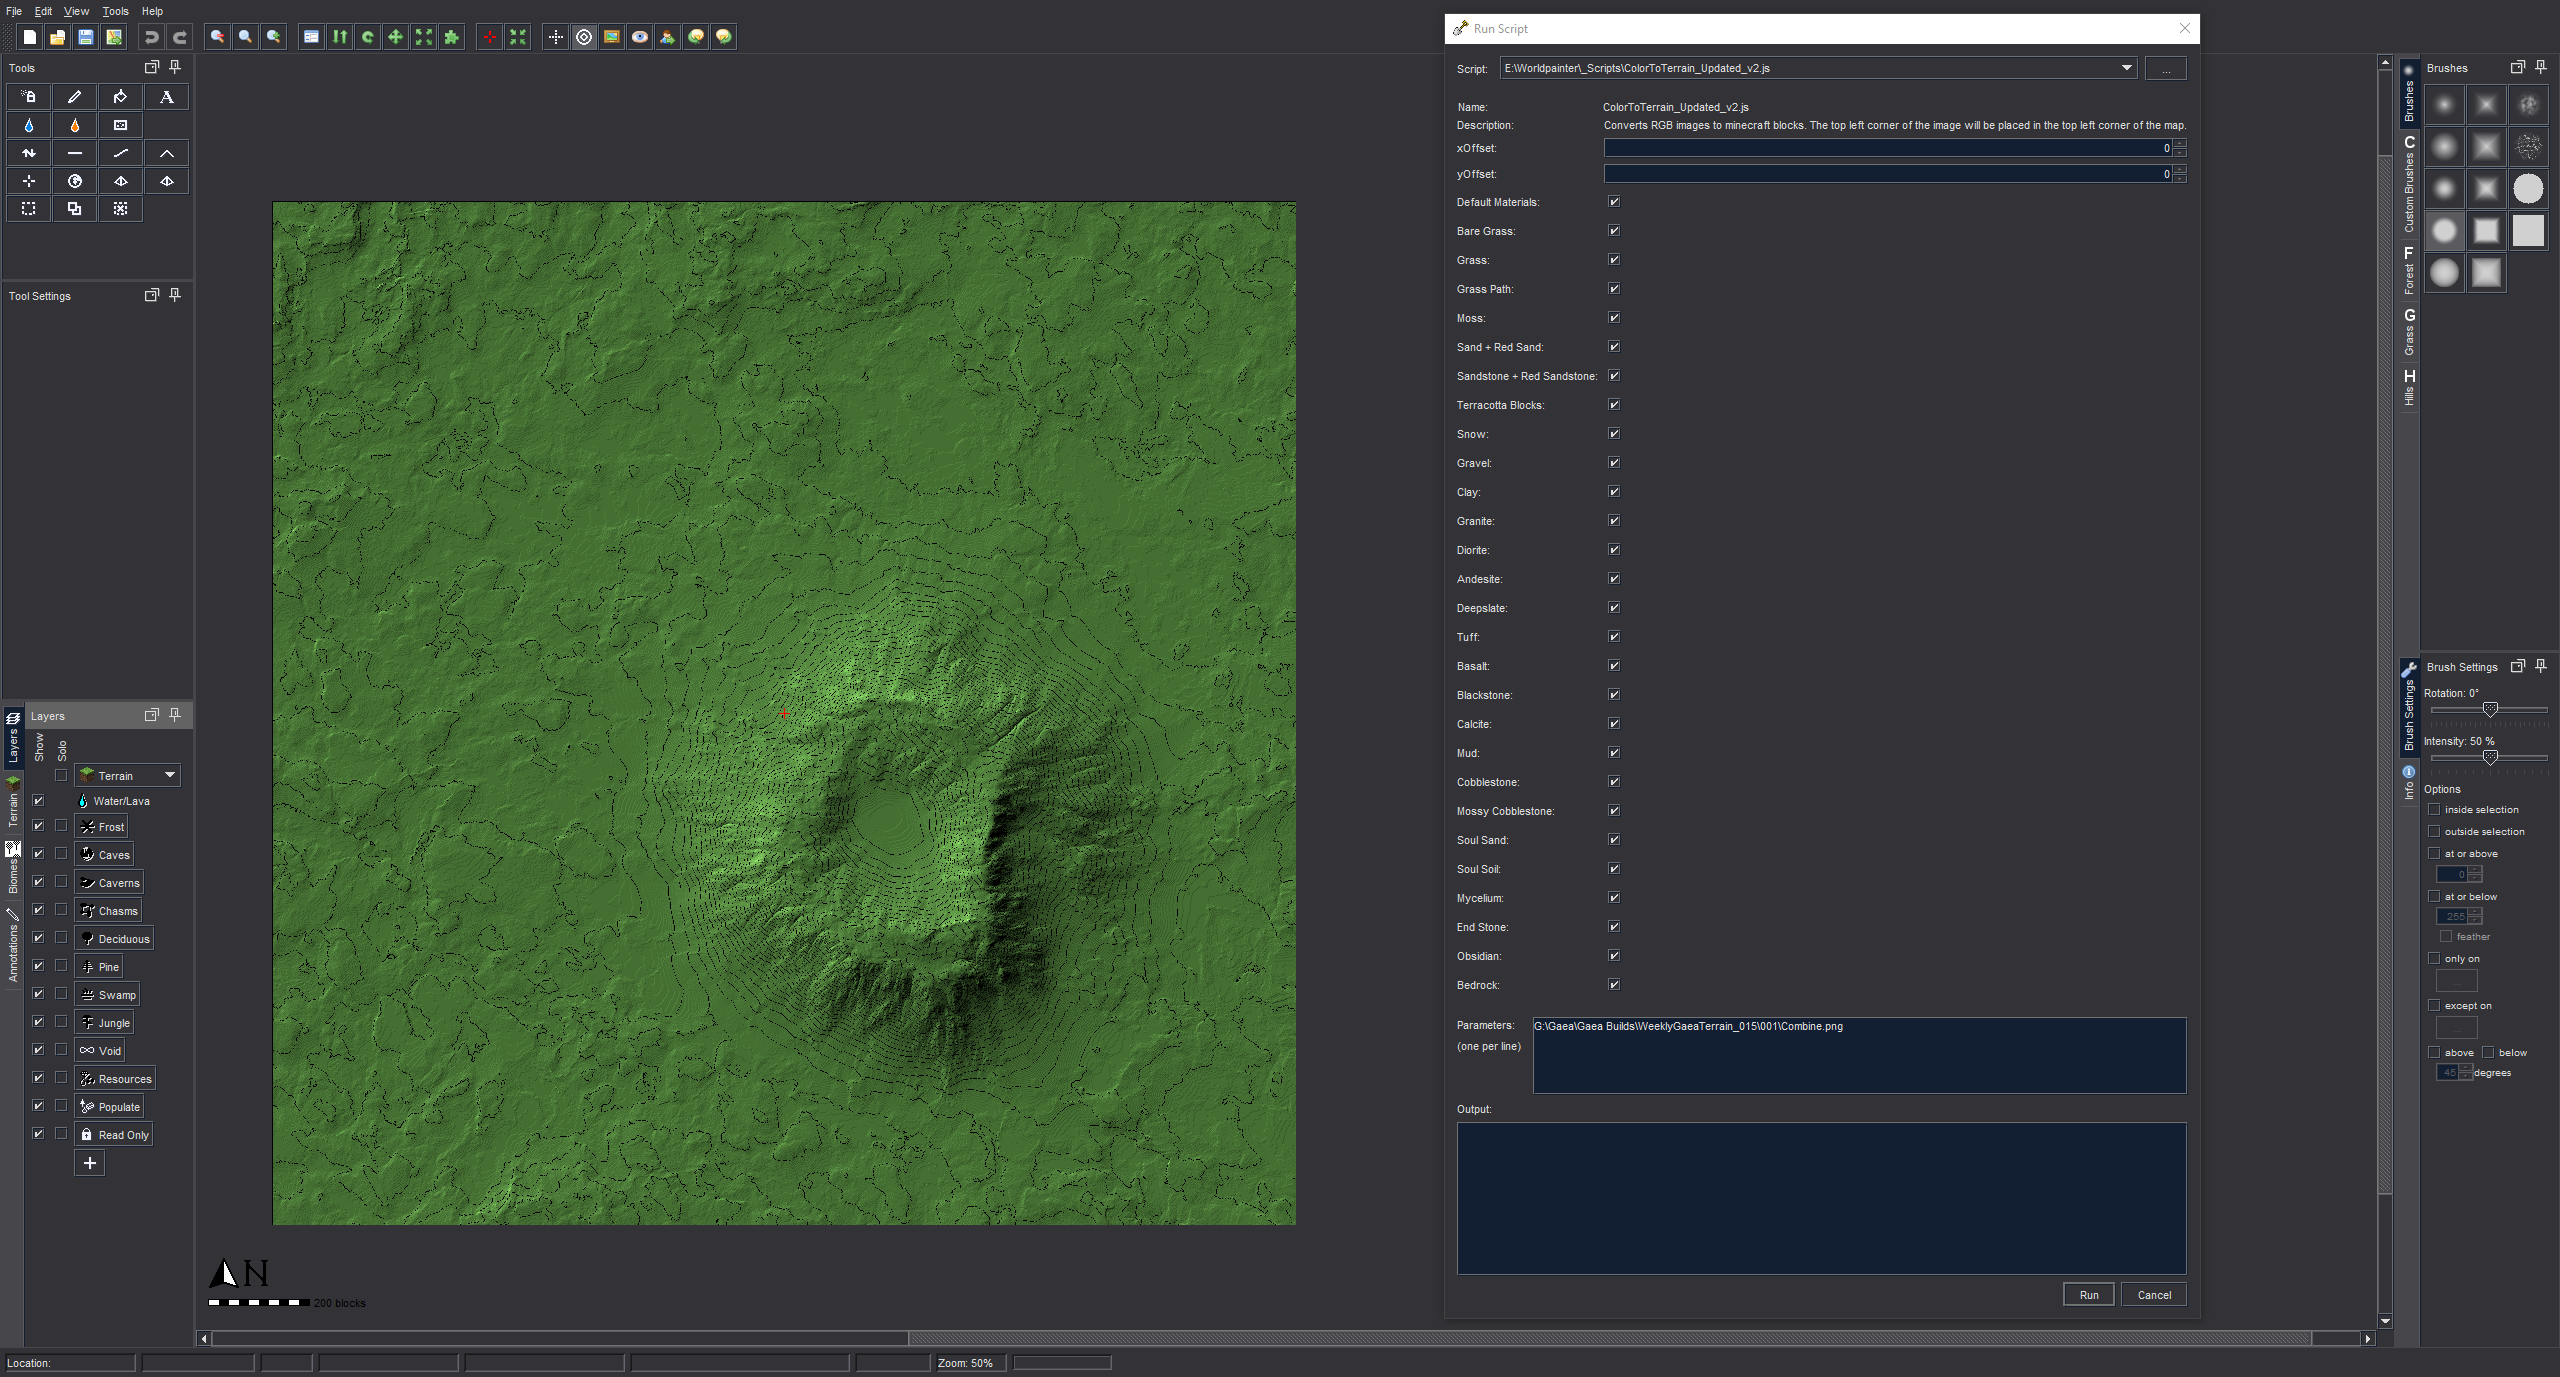Toggle the contour lines target icon
This screenshot has height=1377, width=2560.
(x=584, y=37)
